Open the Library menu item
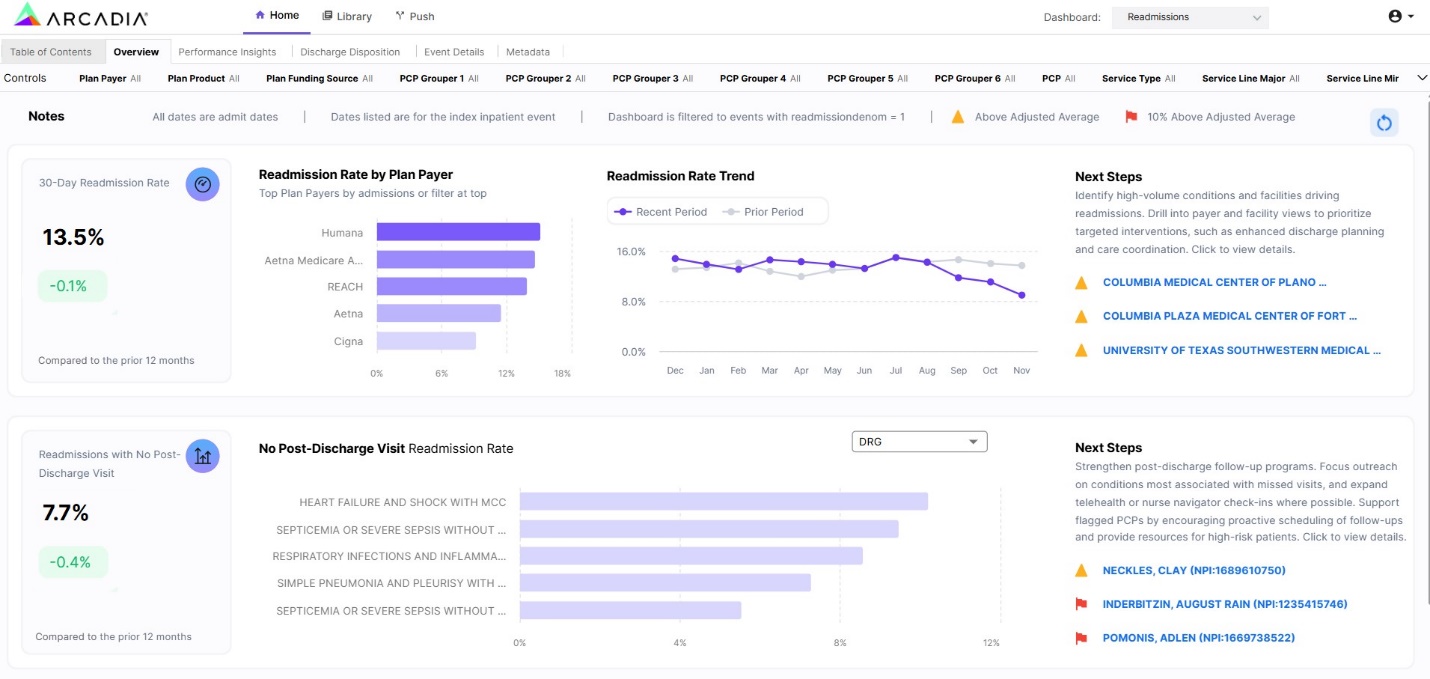1430x679 pixels. [347, 16]
